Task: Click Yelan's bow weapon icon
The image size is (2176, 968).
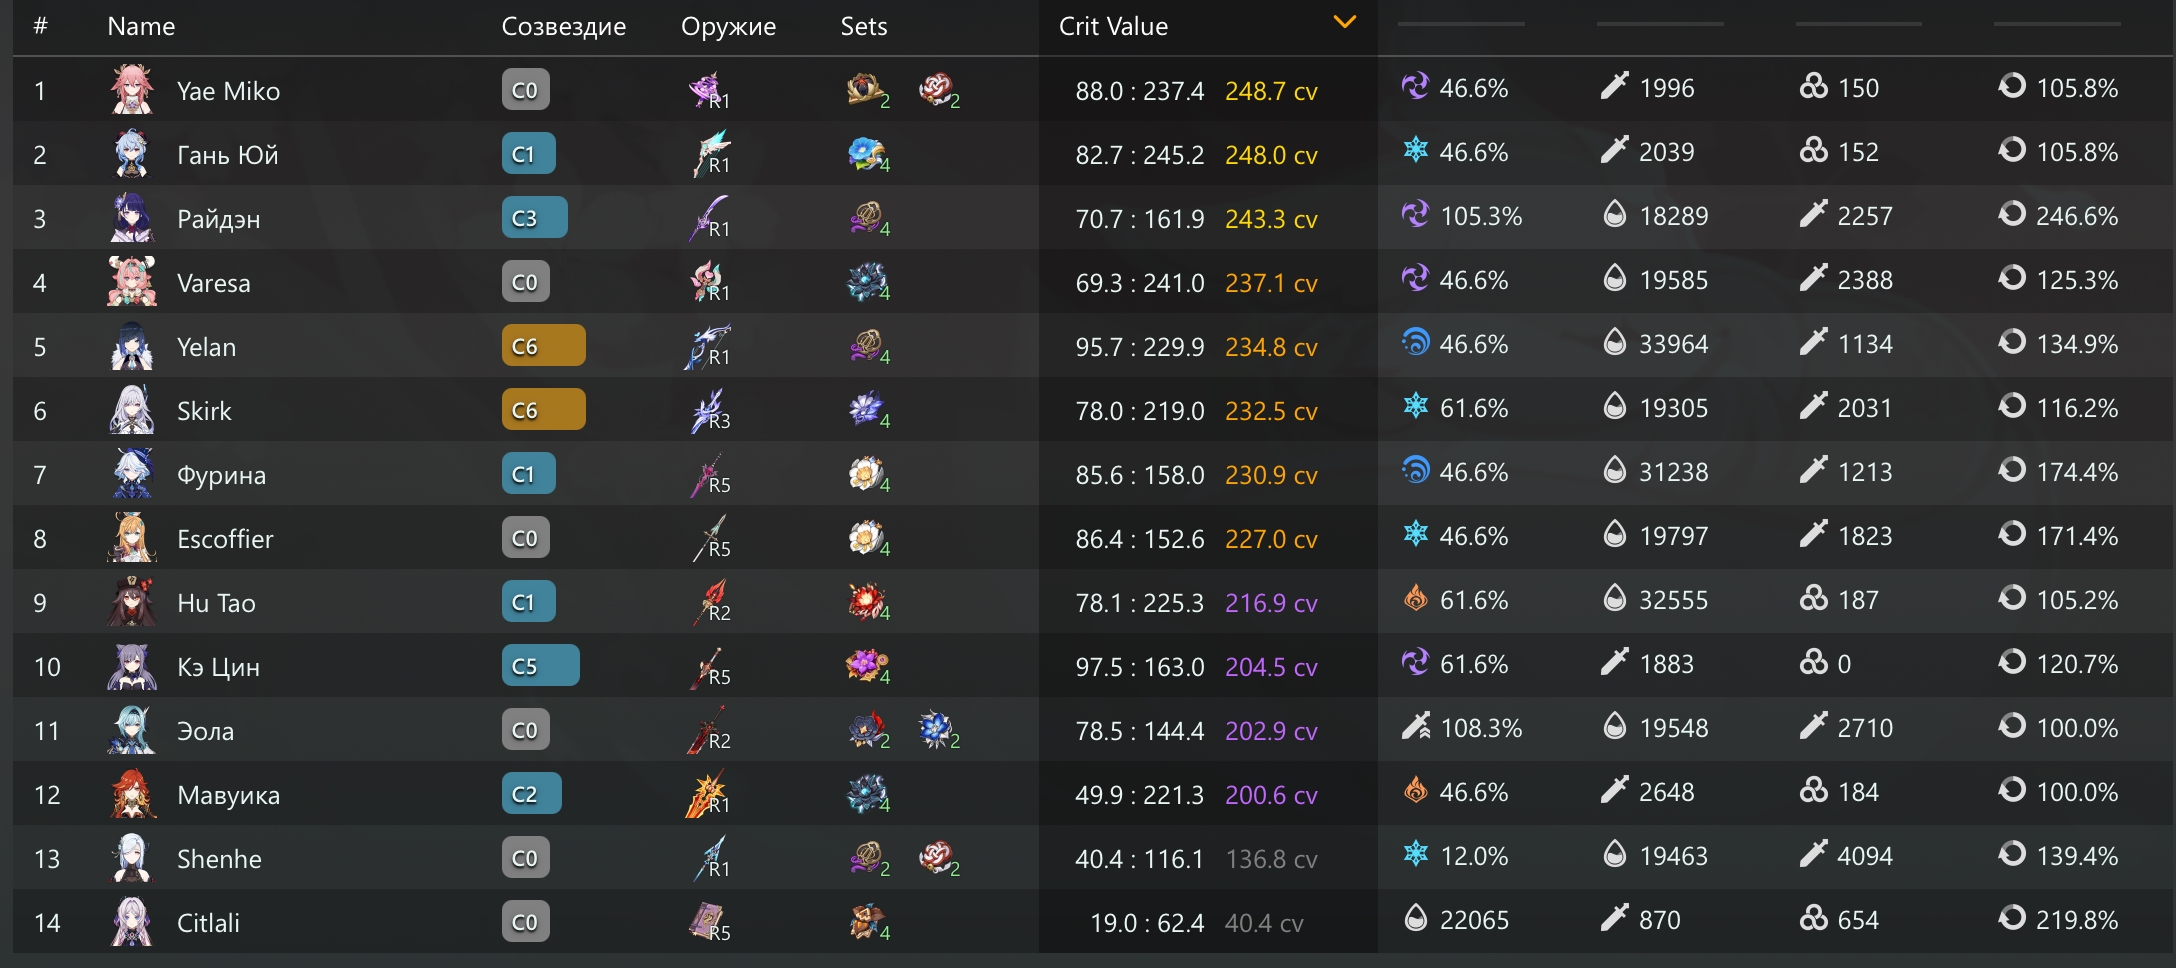Action: point(708,346)
